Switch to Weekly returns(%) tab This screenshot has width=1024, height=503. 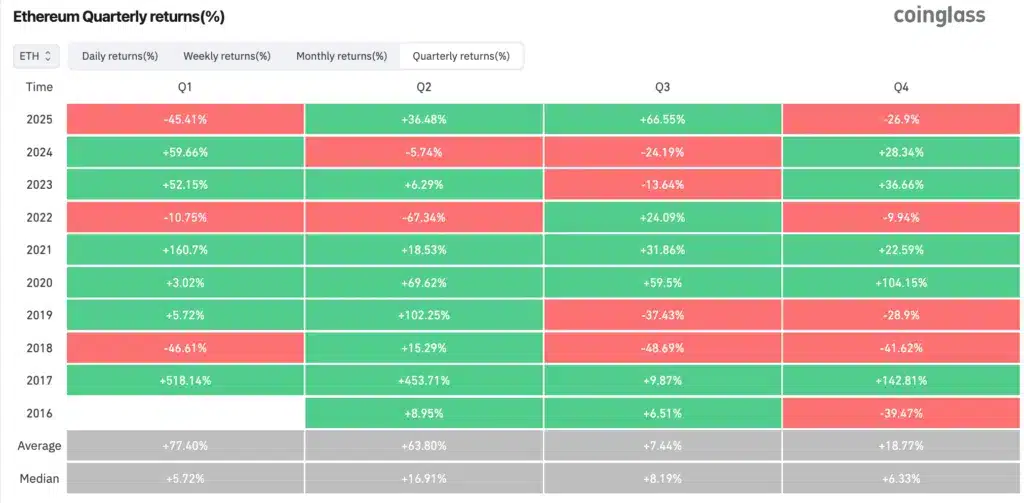pyautogui.click(x=227, y=56)
